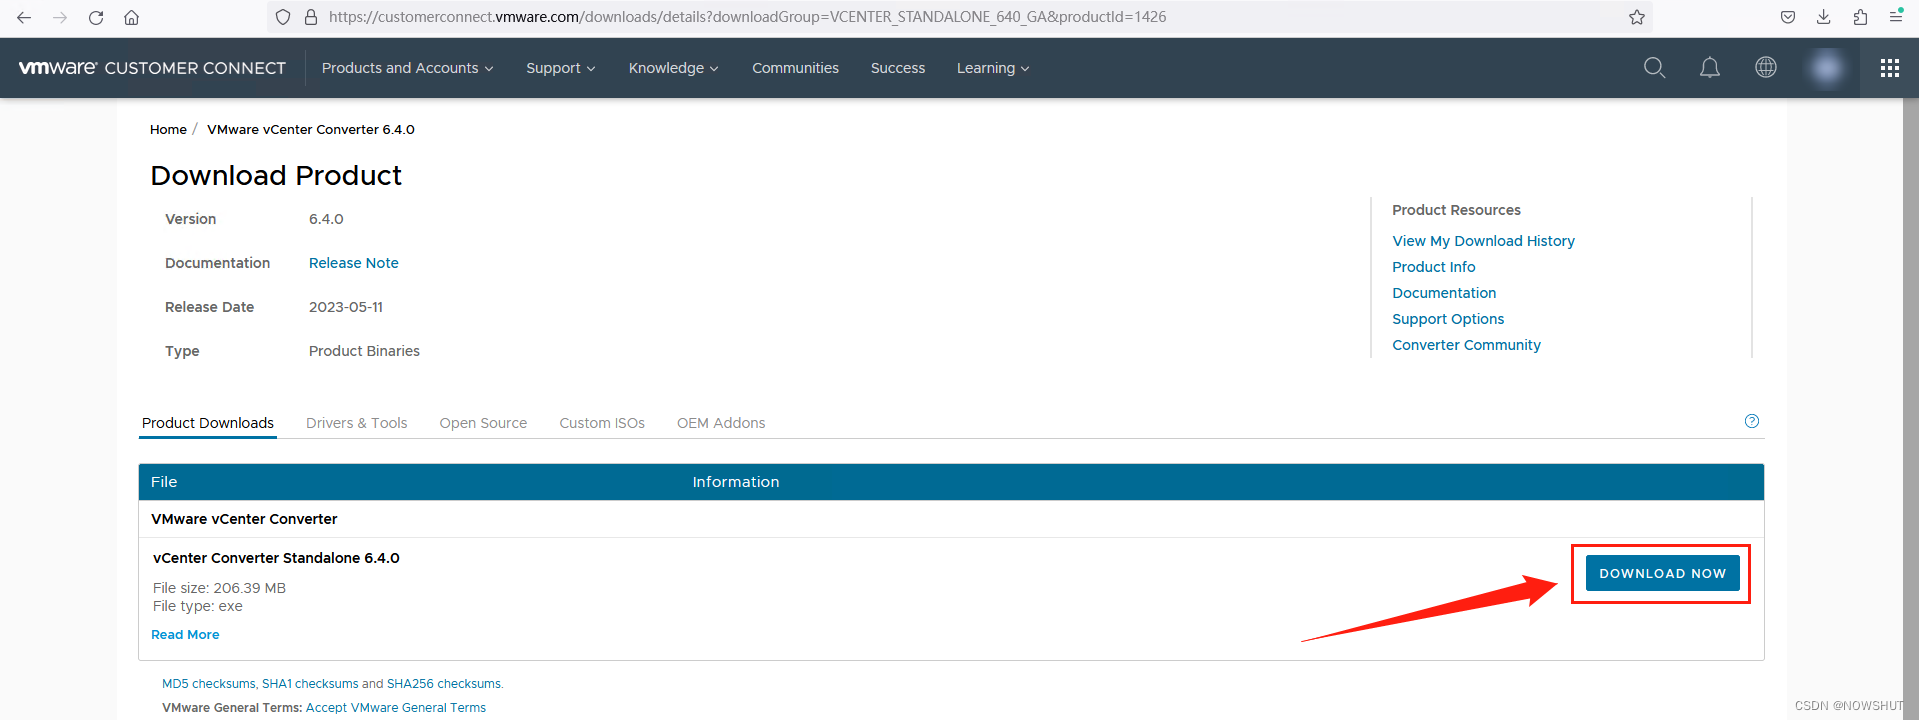Click the padlock site security icon
Viewport: 1919px width, 720px height.
click(x=310, y=17)
